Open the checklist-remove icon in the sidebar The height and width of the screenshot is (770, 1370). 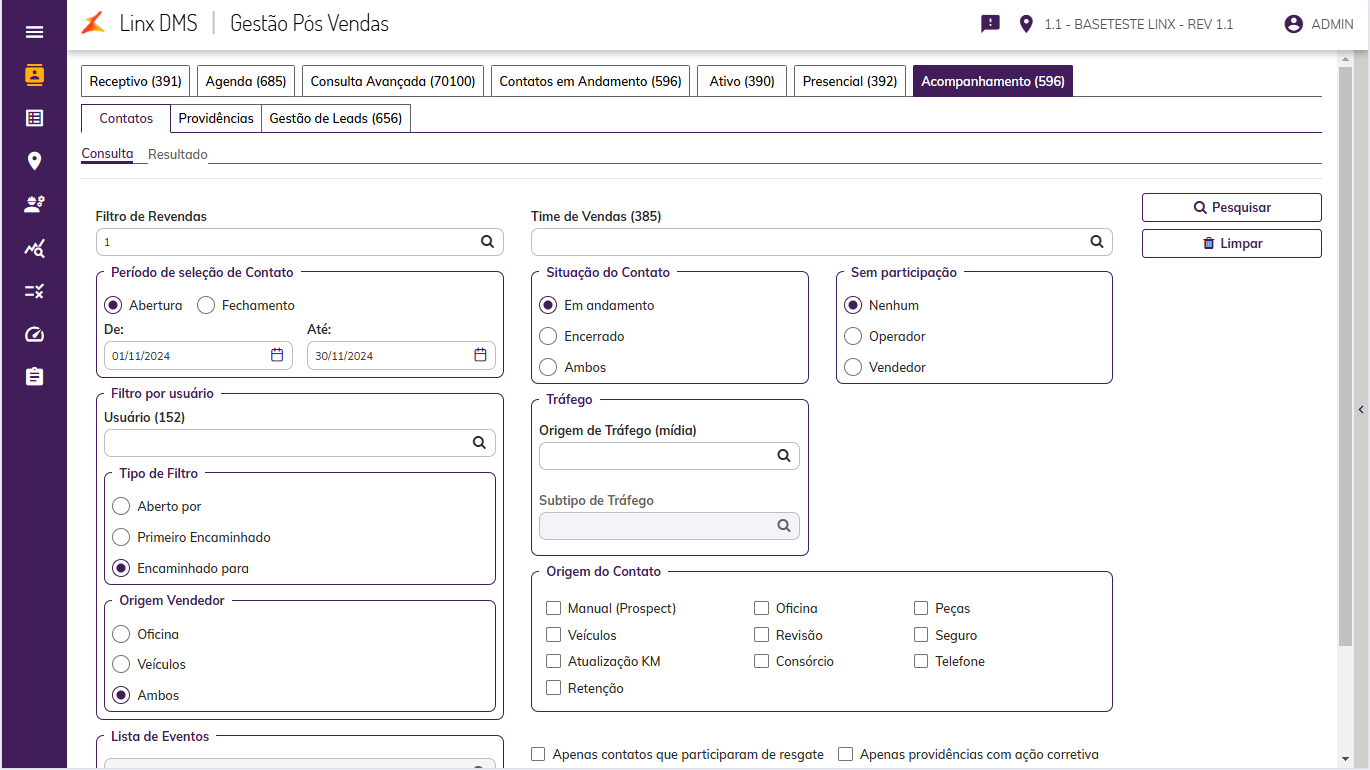pyautogui.click(x=34, y=291)
